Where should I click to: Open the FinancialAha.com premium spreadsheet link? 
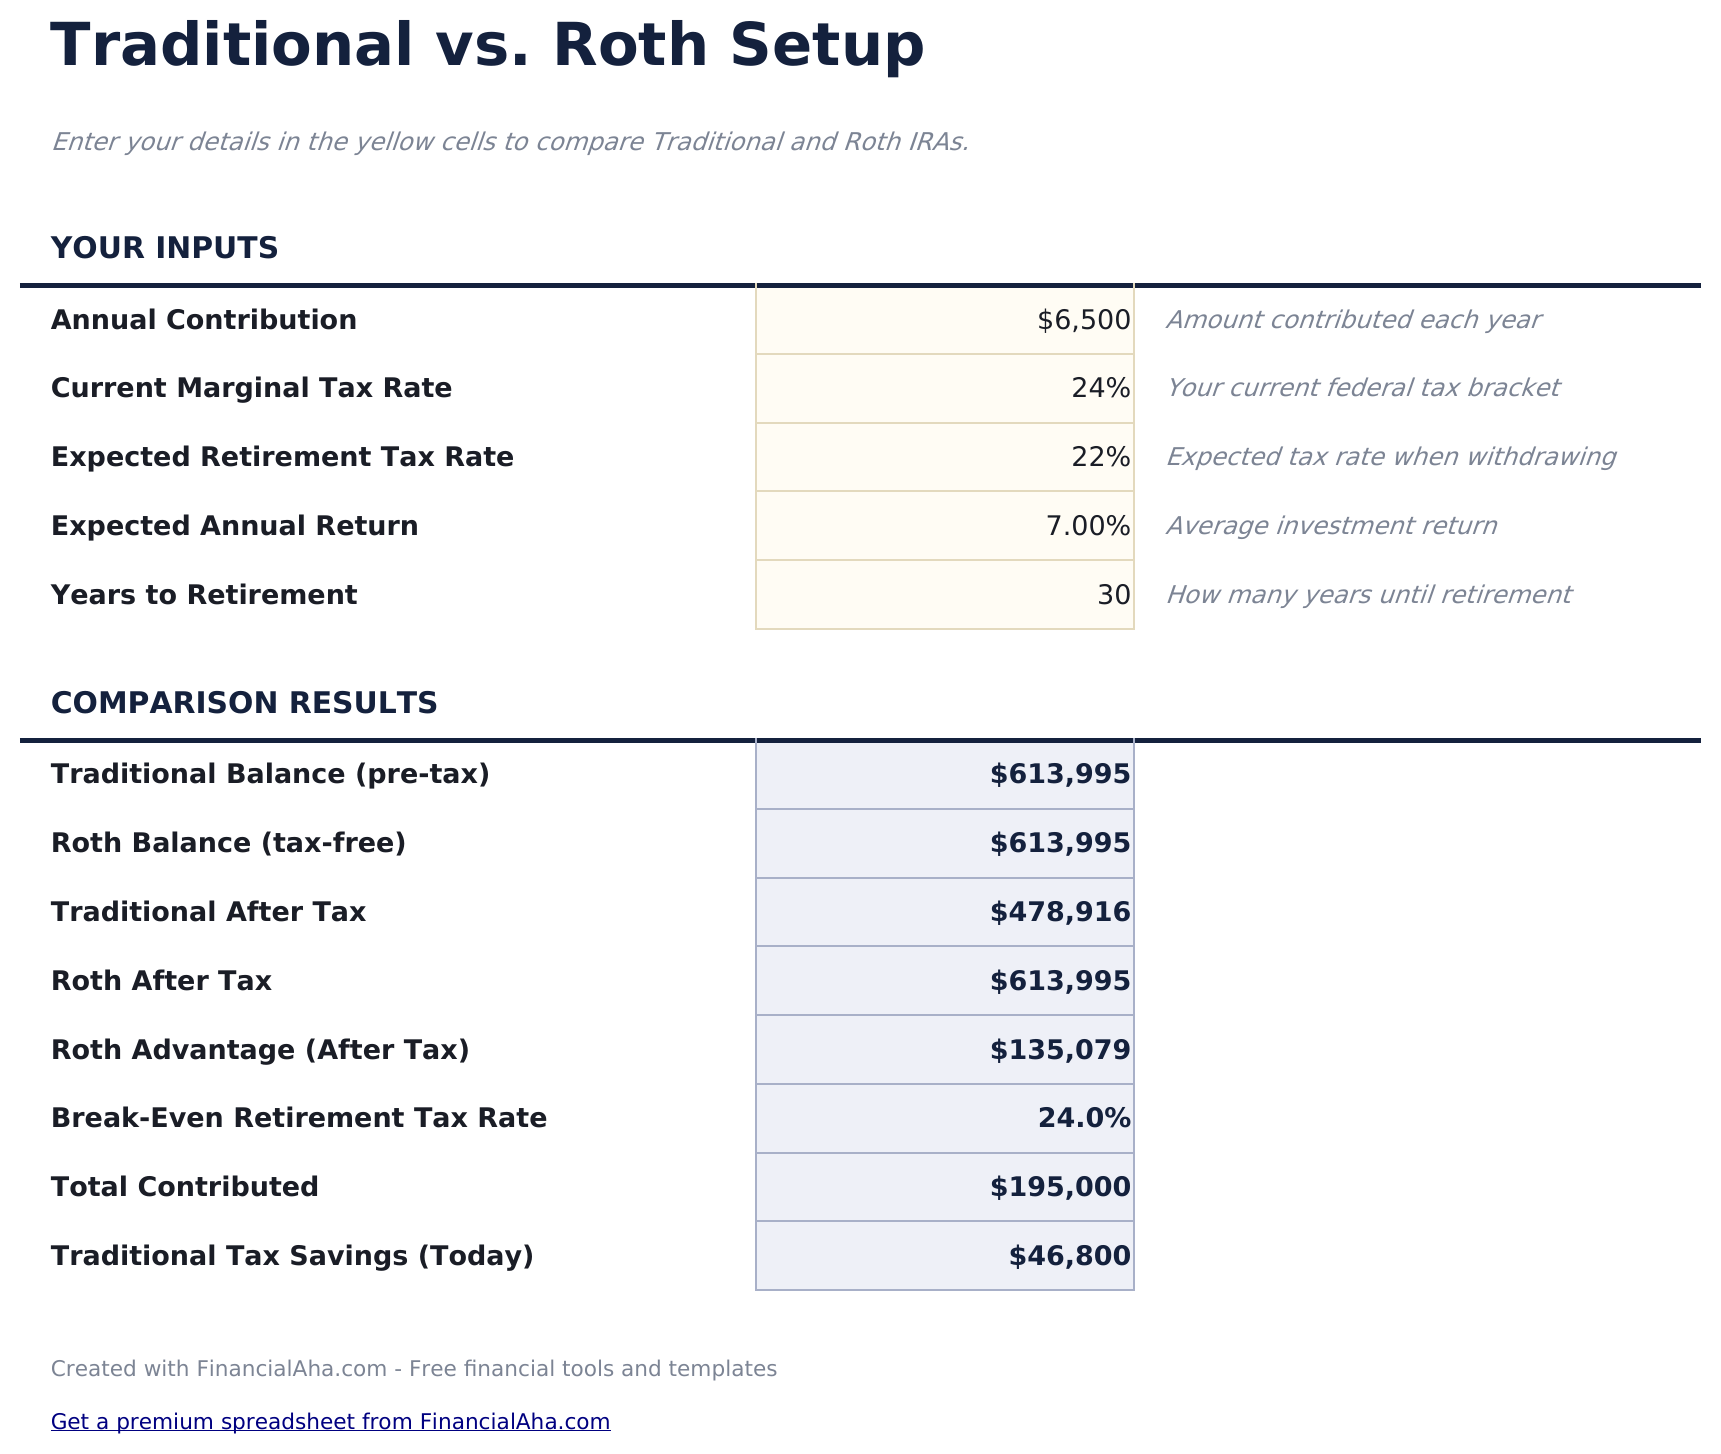(x=330, y=1421)
